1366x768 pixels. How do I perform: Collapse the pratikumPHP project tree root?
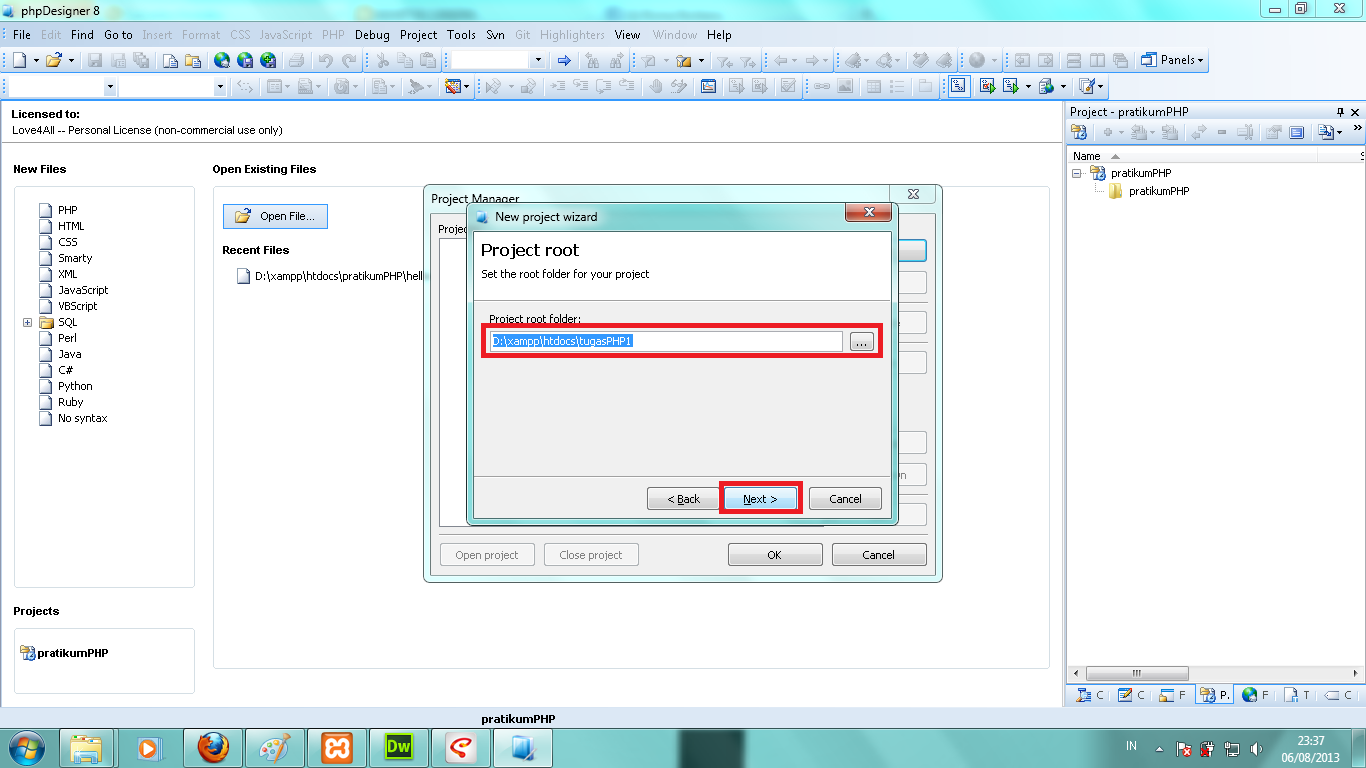(x=1077, y=173)
